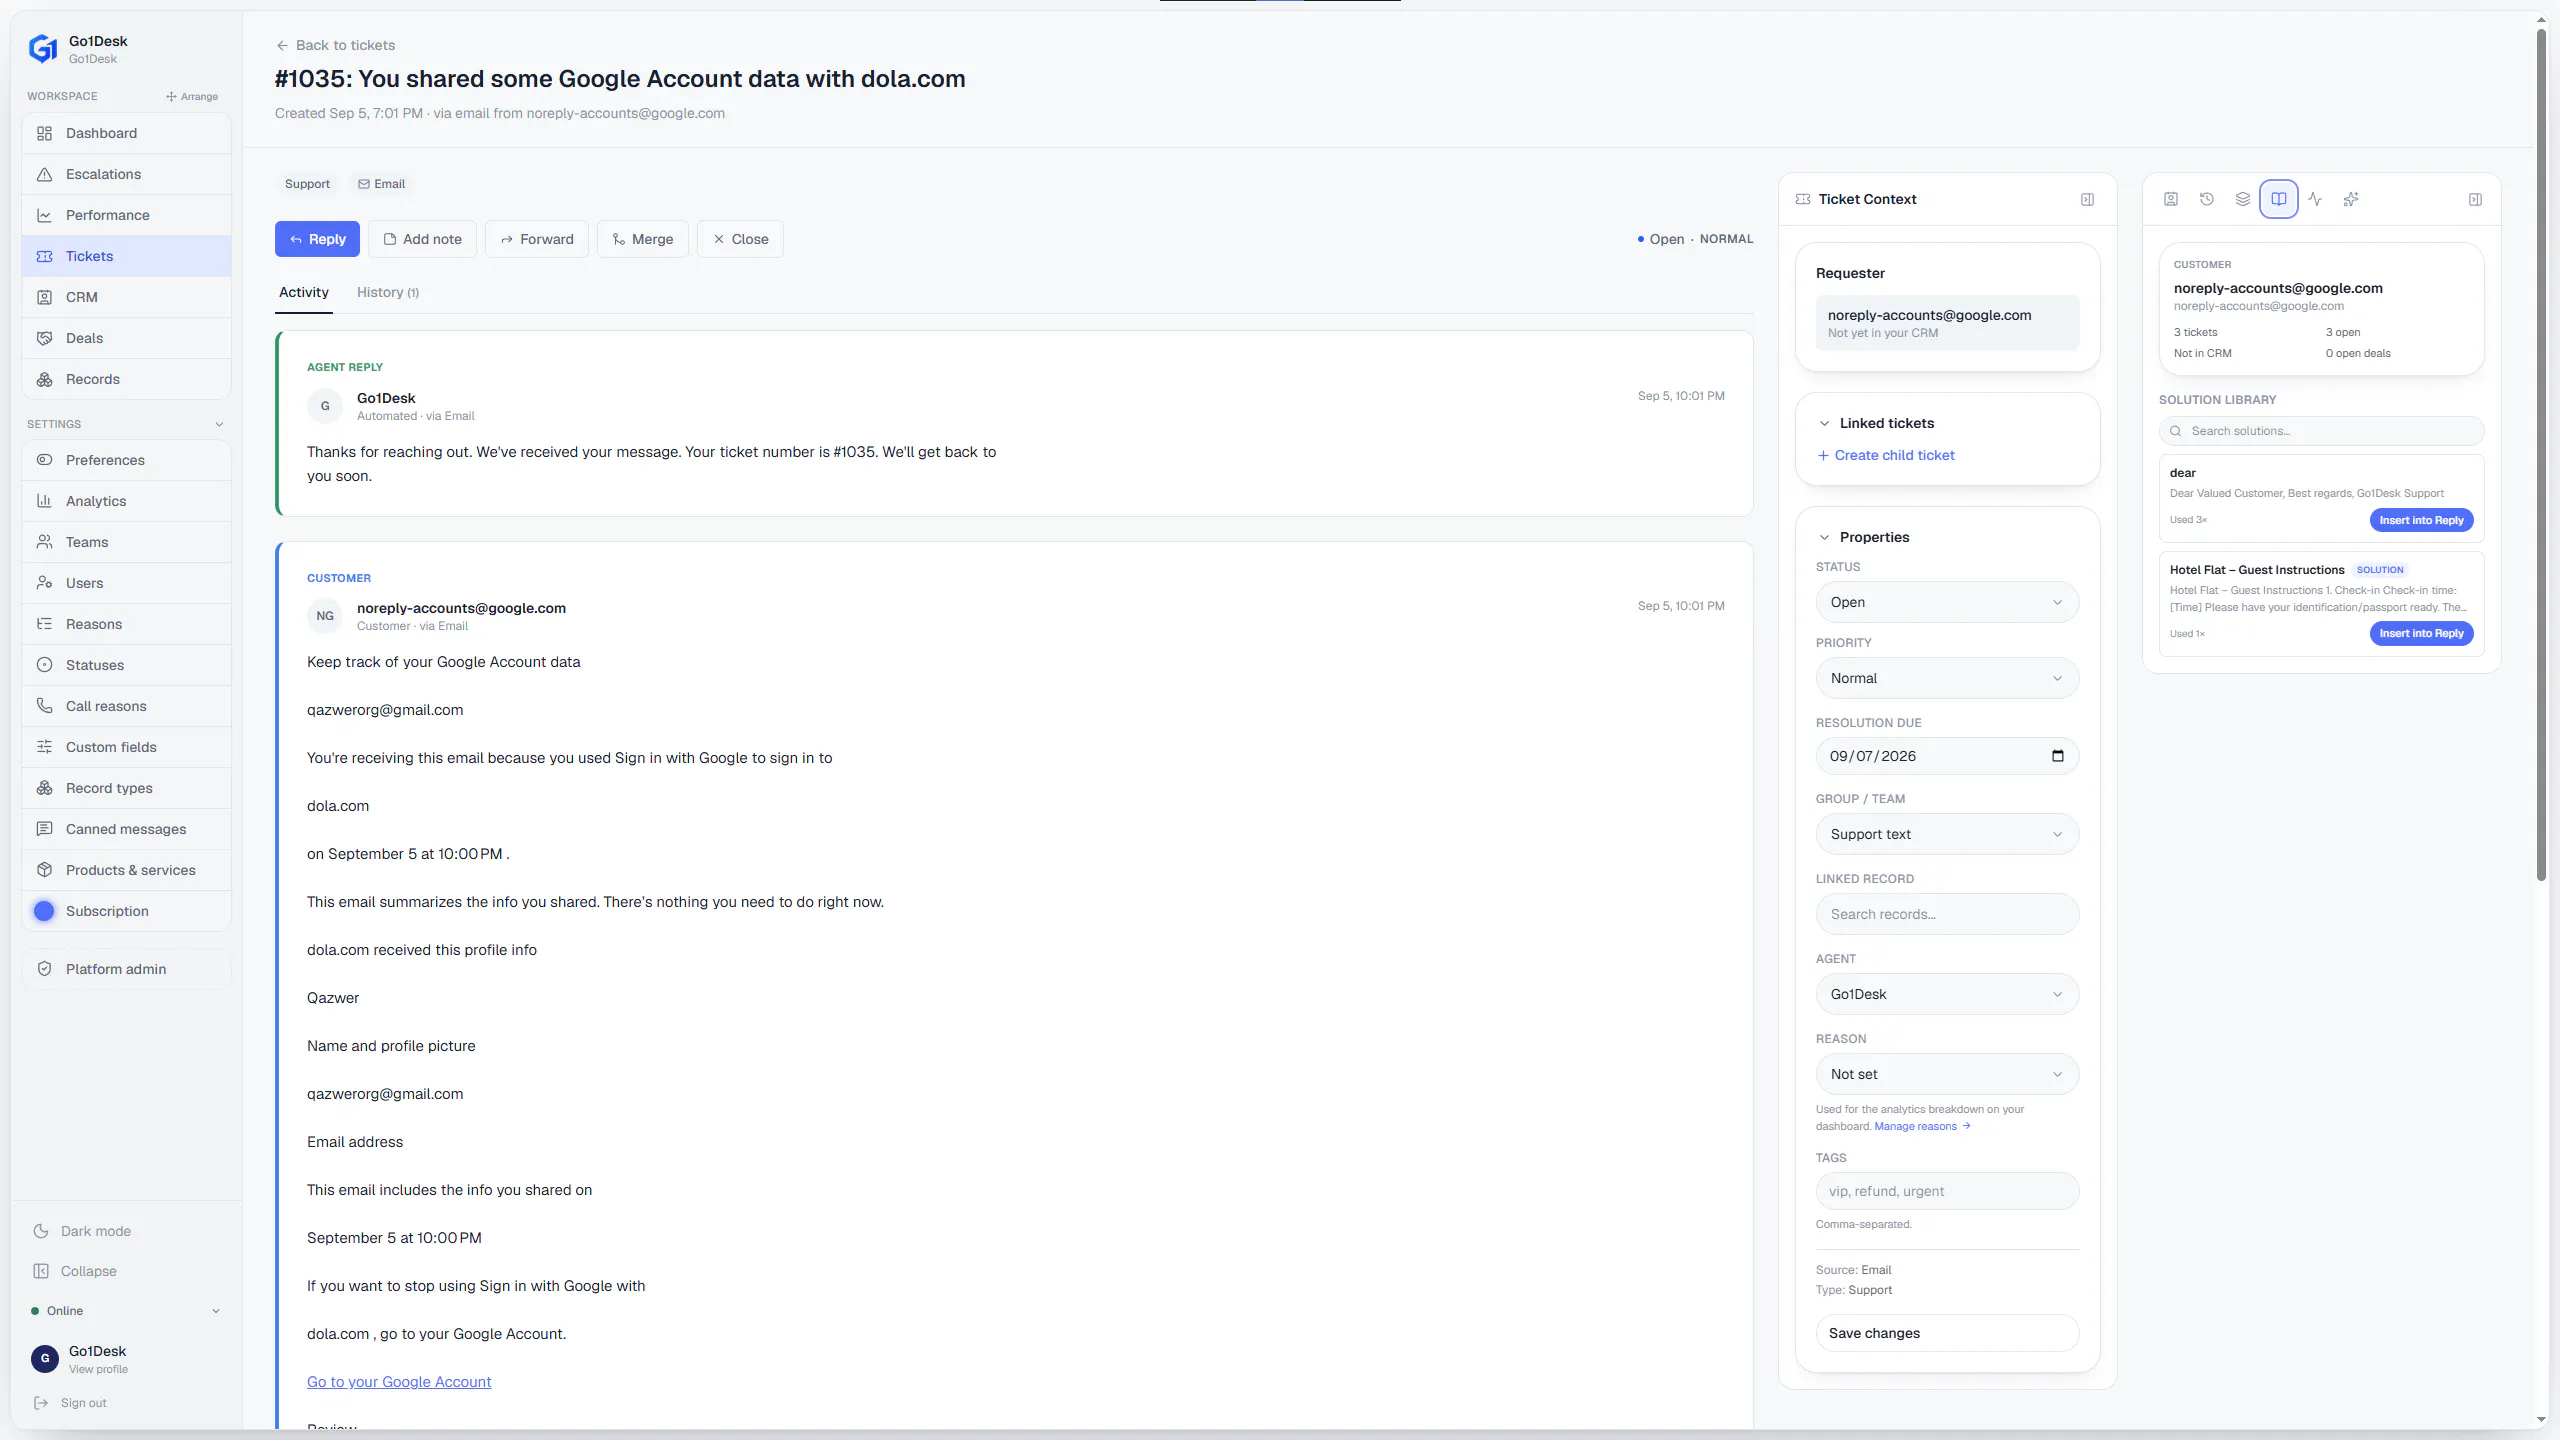Image resolution: width=2560 pixels, height=1440 pixels.
Task: Go back to tickets list
Action: pyautogui.click(x=336, y=45)
